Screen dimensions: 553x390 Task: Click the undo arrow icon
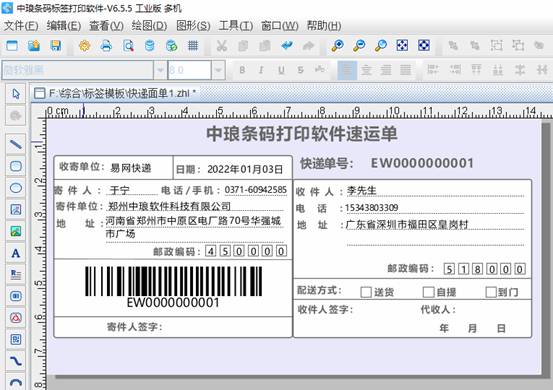click(x=287, y=45)
